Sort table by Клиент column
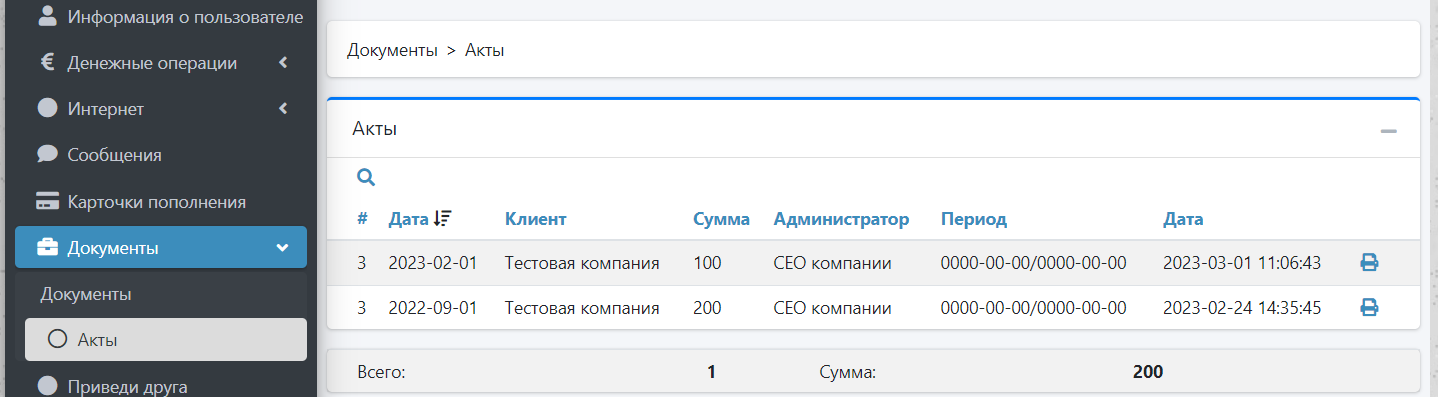1438x397 pixels. (535, 218)
